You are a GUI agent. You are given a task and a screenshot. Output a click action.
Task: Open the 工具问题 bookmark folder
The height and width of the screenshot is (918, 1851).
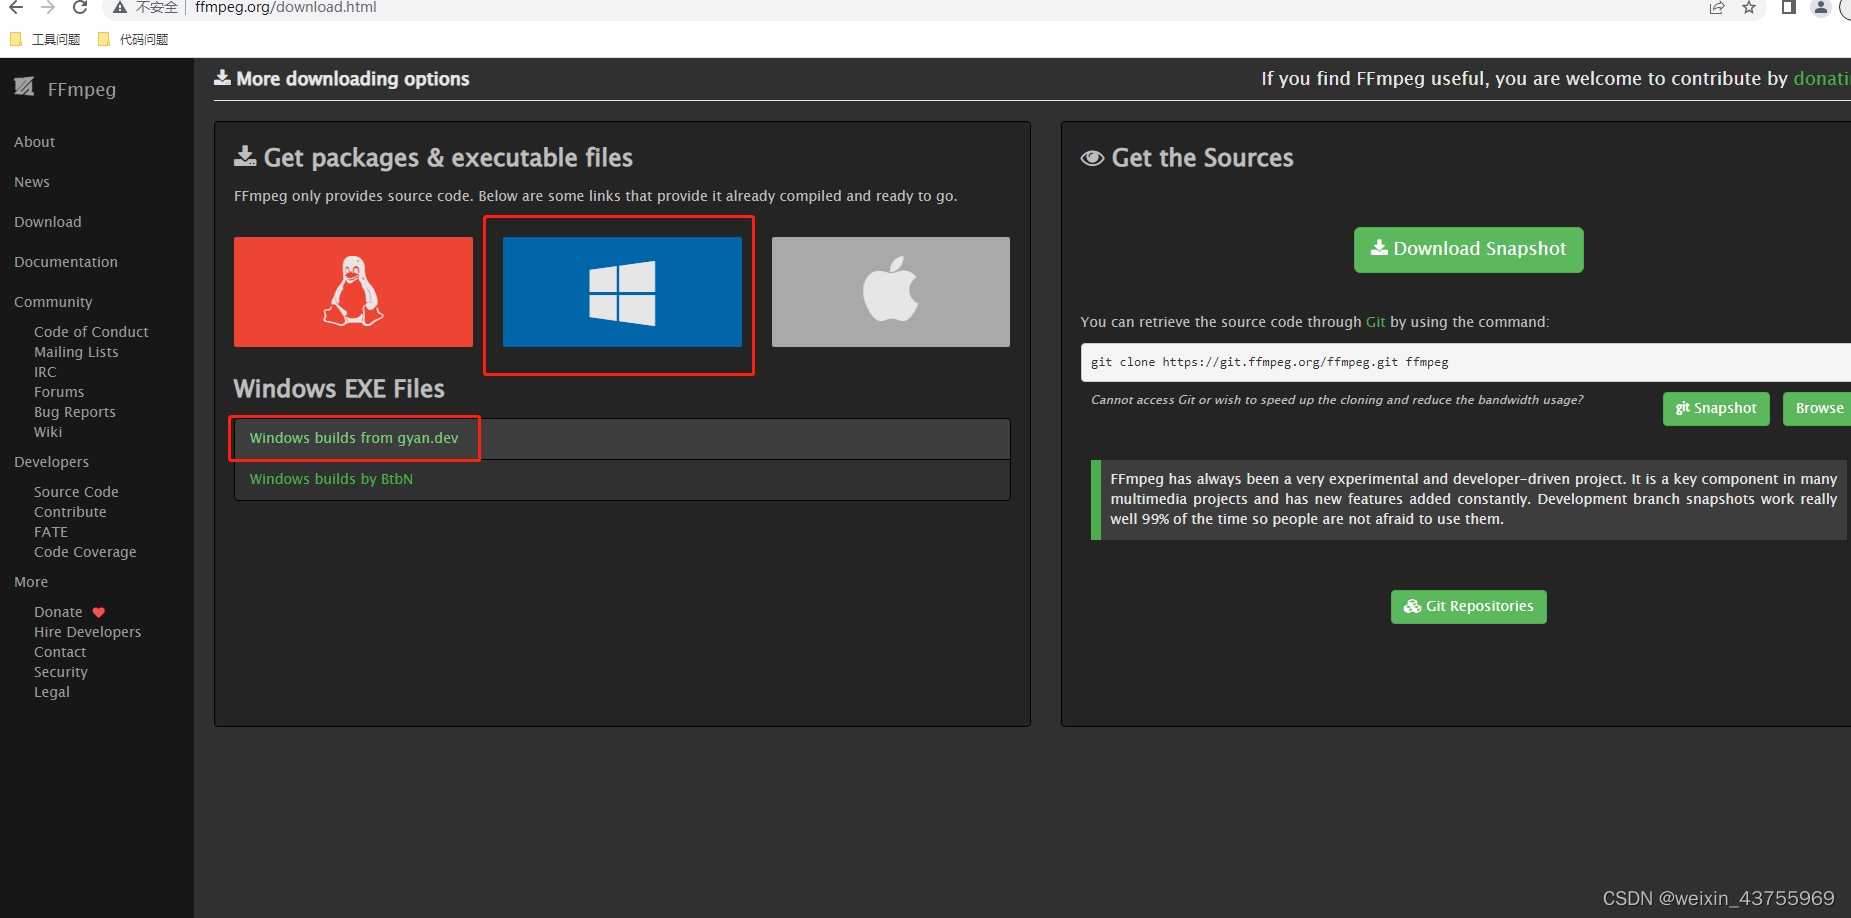45,39
